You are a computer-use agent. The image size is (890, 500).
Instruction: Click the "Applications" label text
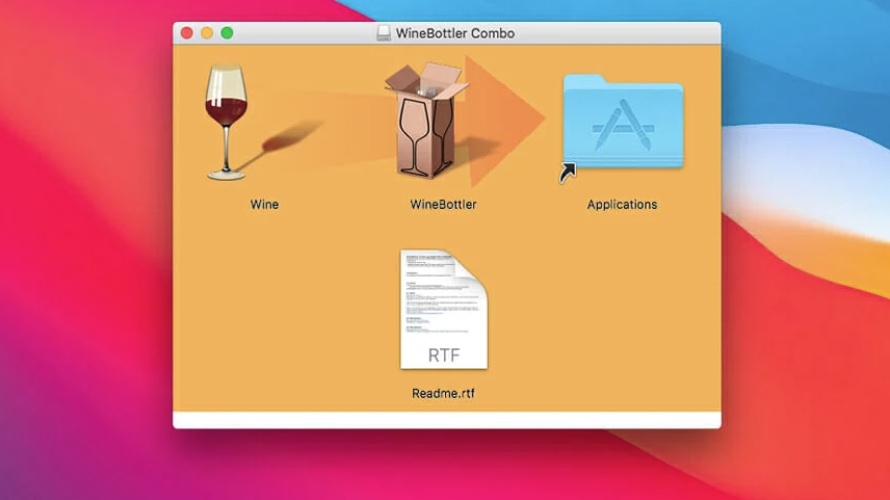(x=622, y=204)
